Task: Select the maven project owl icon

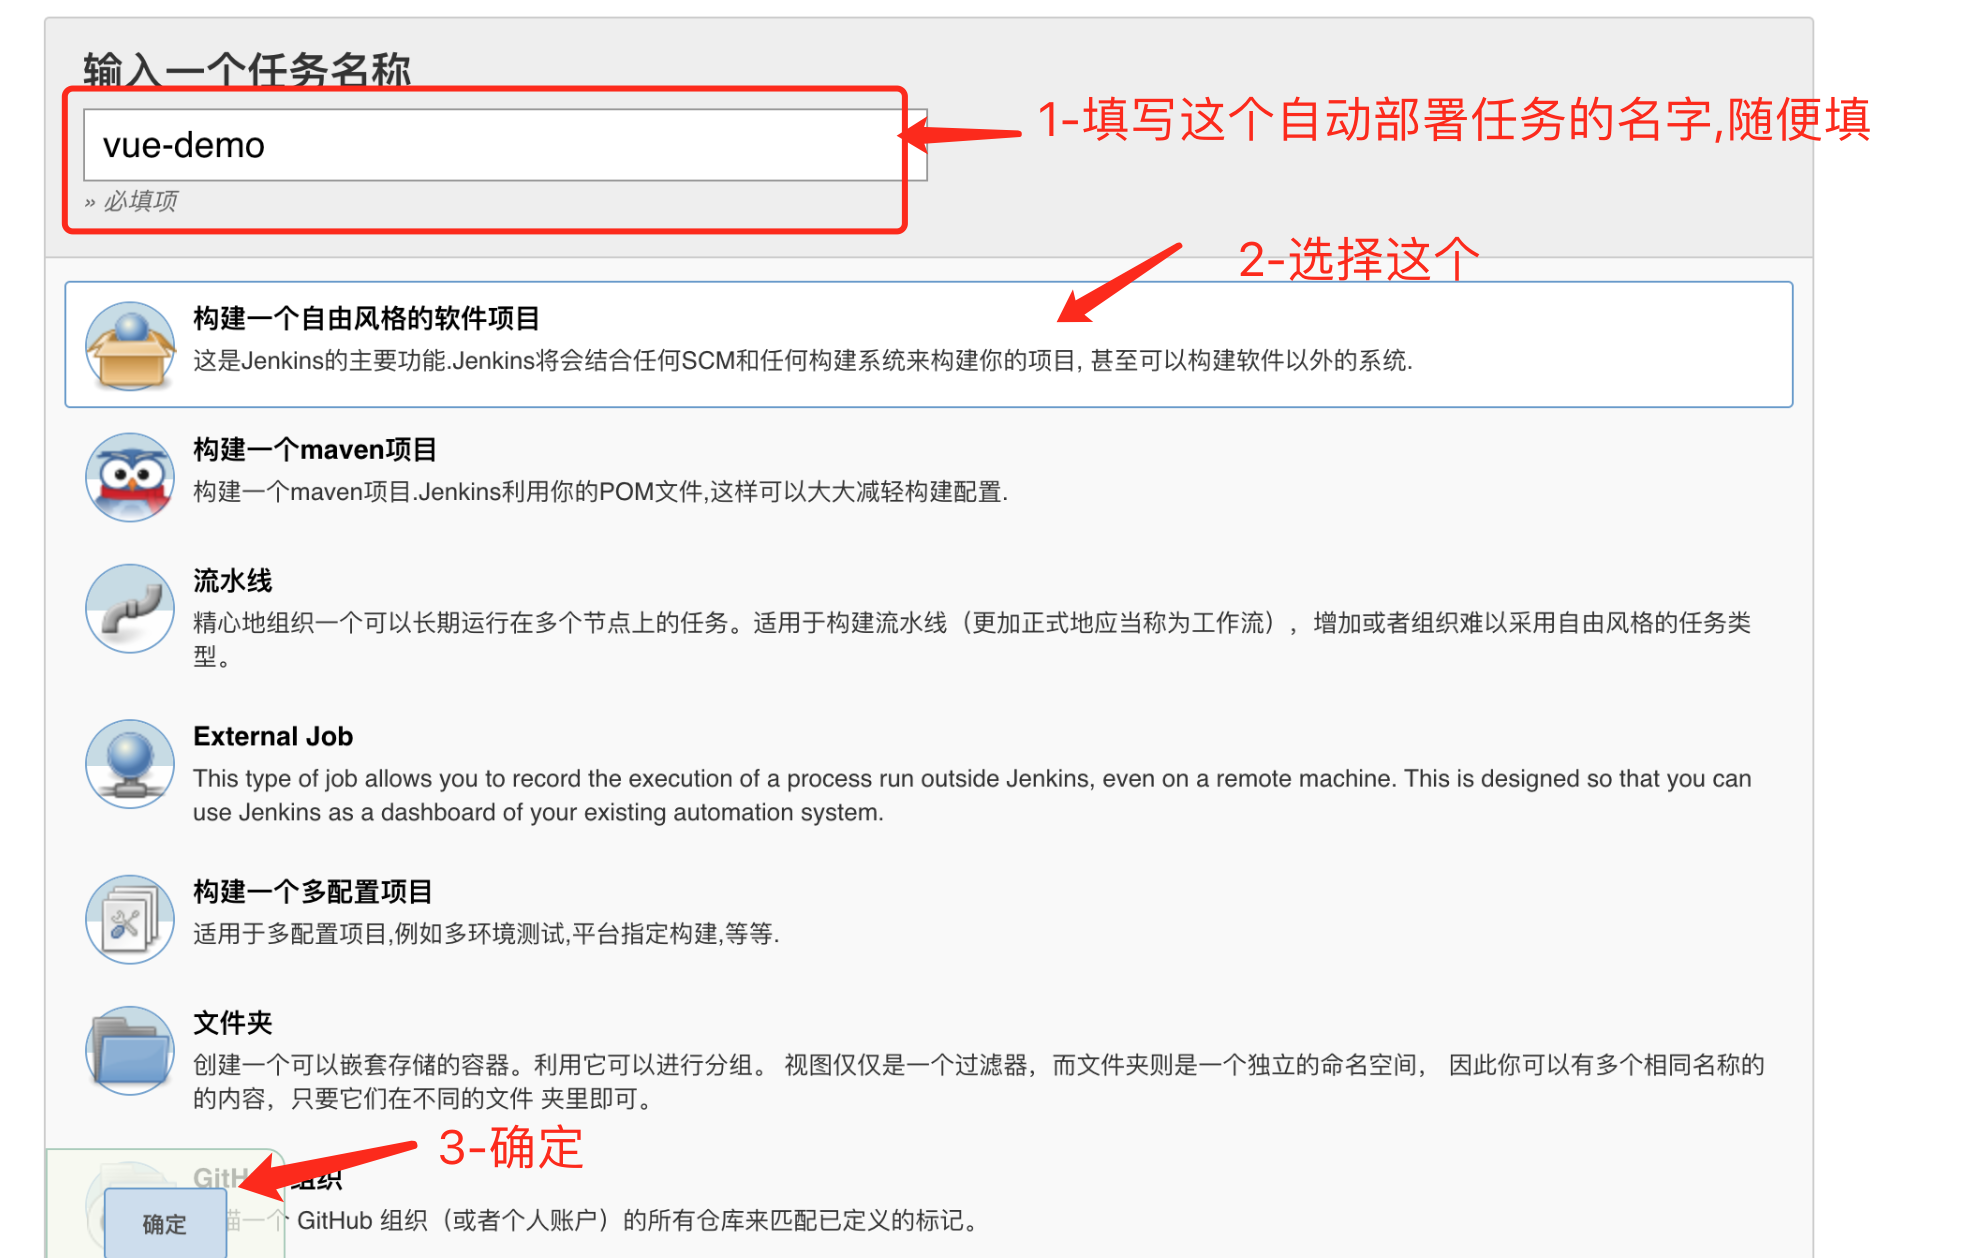Action: tap(130, 477)
